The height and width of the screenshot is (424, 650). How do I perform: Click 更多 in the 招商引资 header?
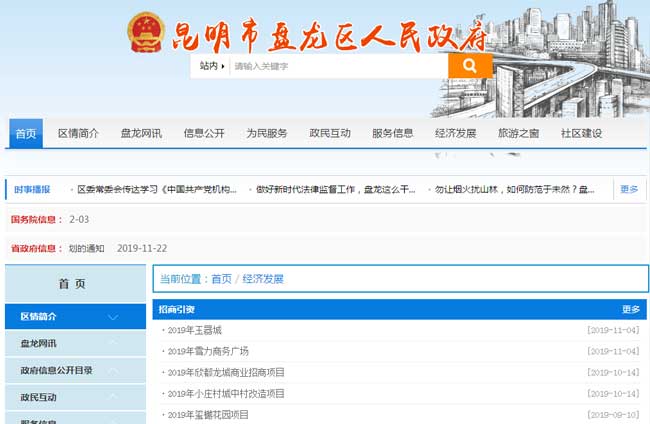(630, 310)
